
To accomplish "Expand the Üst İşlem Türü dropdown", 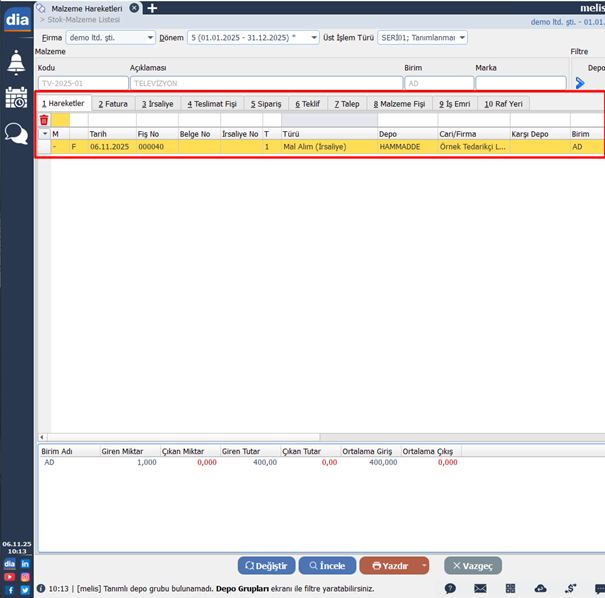I will [462, 38].
